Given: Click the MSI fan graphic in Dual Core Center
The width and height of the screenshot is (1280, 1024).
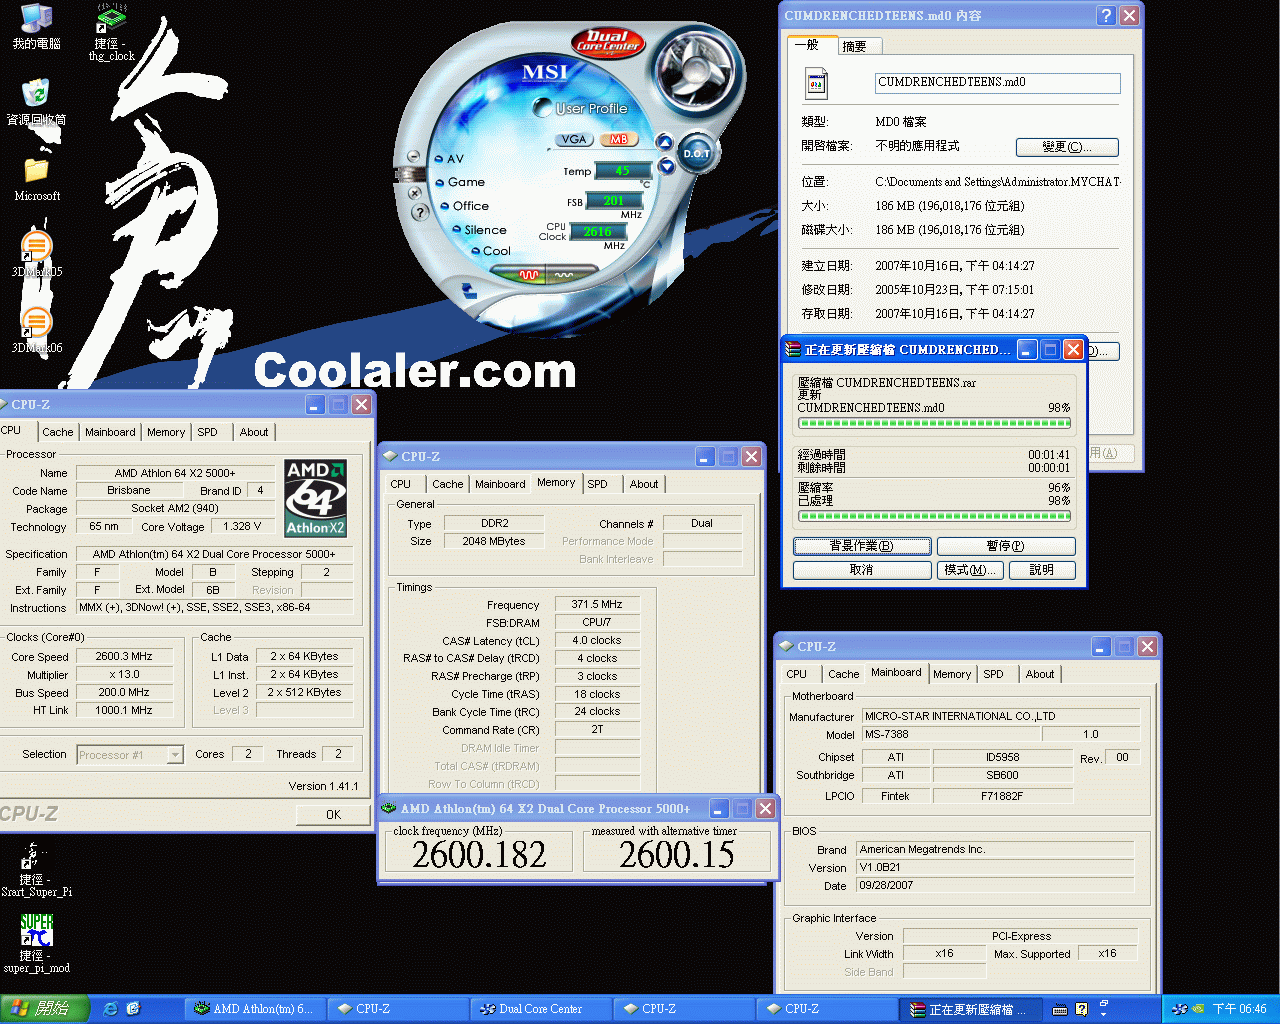Looking at the screenshot, I should point(696,68).
